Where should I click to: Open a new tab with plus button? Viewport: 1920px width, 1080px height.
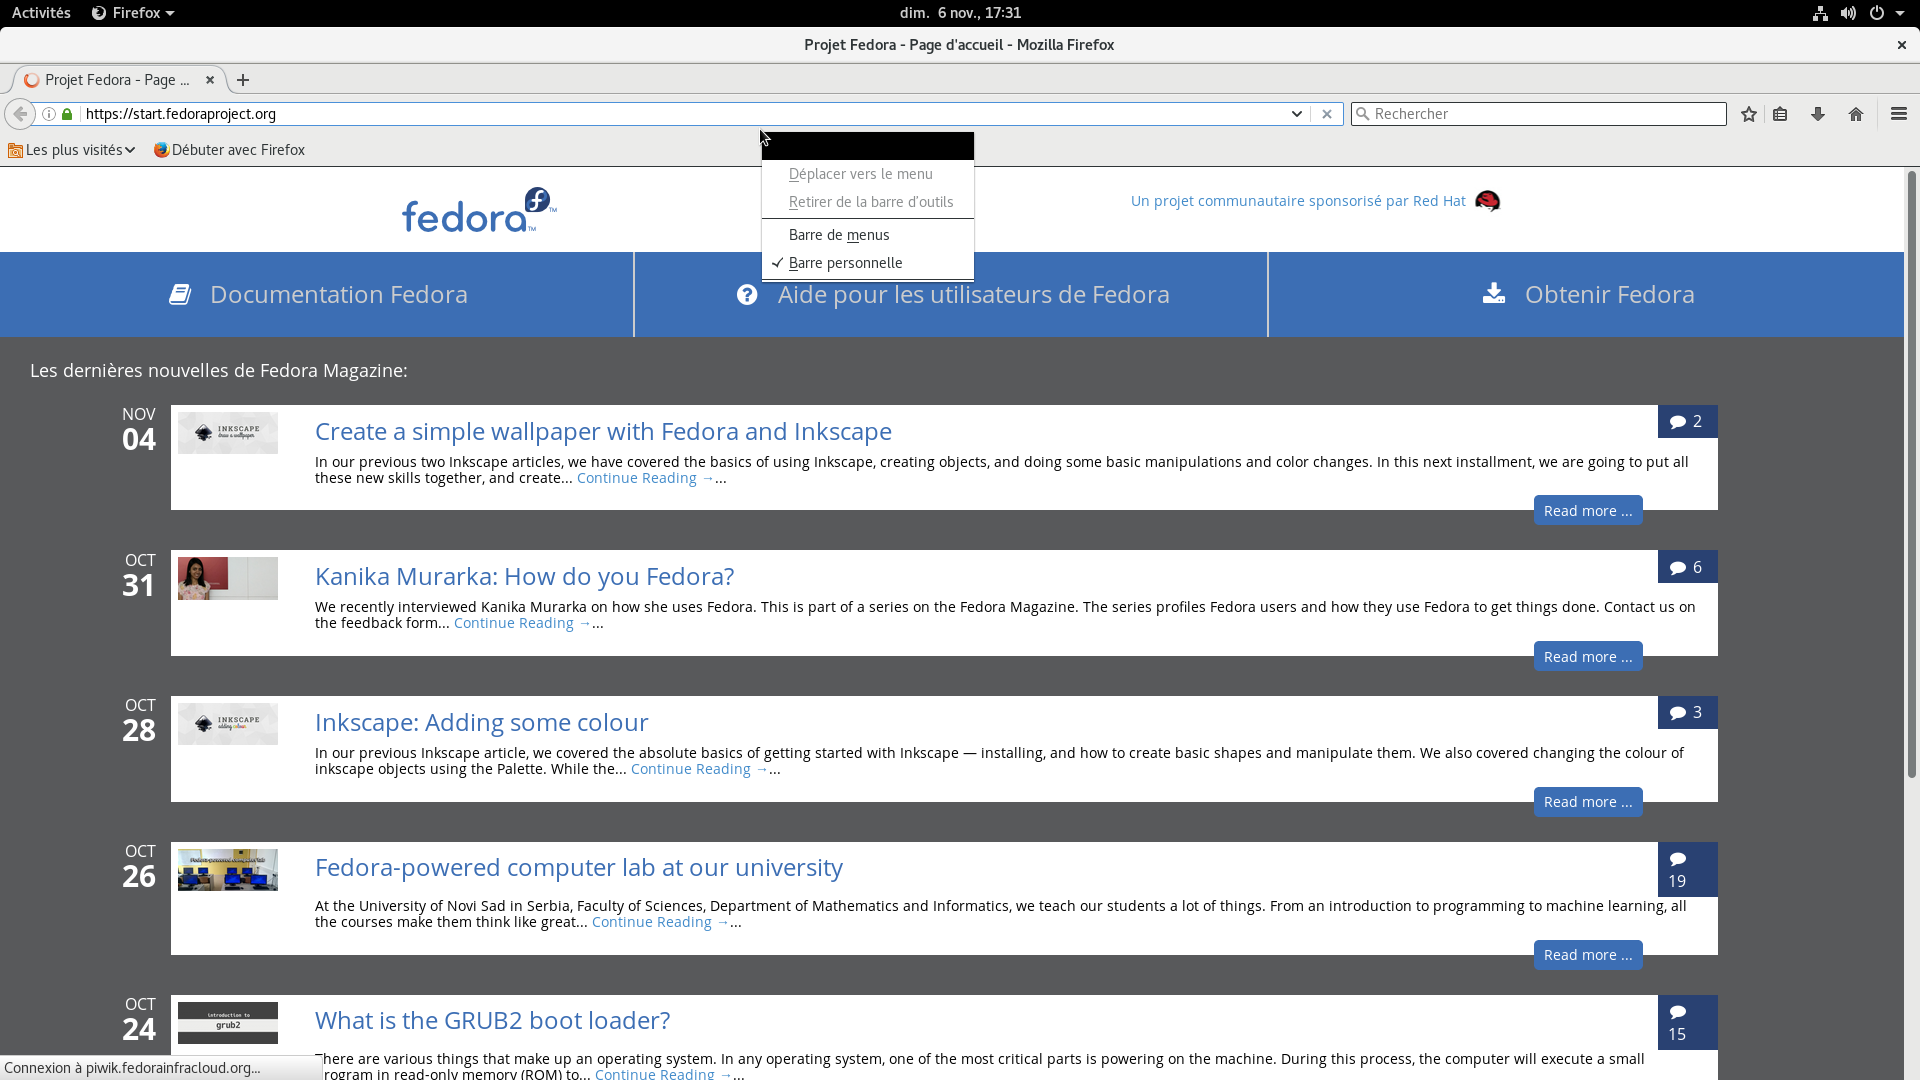[243, 80]
